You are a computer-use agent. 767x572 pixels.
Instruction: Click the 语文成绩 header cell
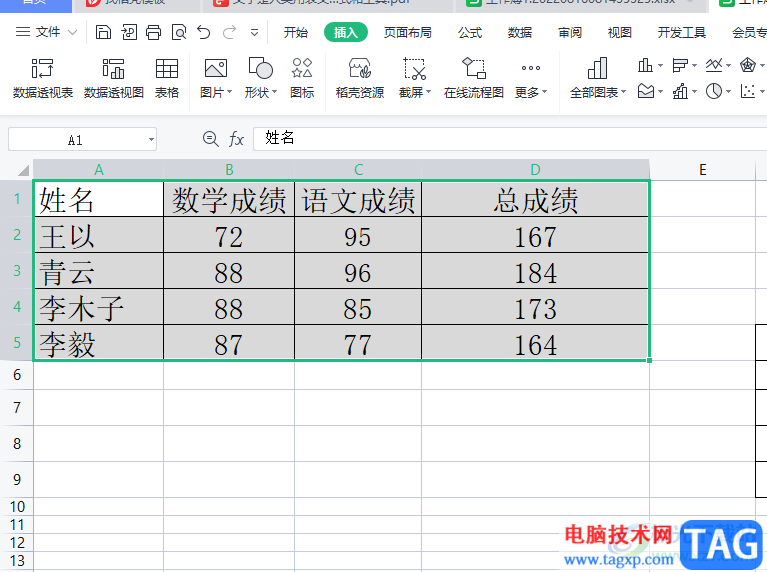[358, 199]
